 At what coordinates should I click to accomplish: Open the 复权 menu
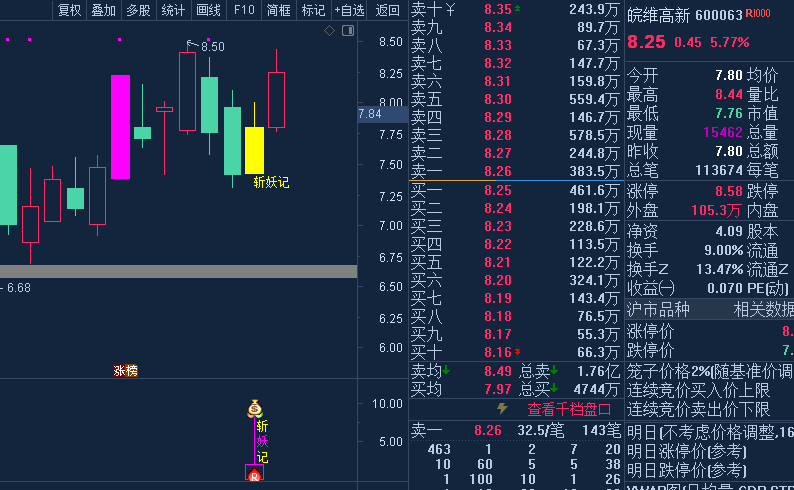[69, 10]
